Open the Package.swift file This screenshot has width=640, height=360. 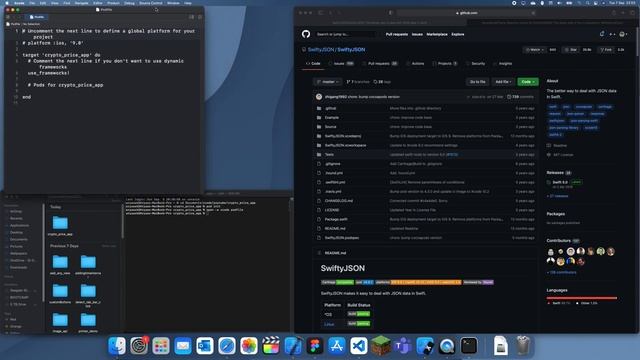[x=336, y=219]
